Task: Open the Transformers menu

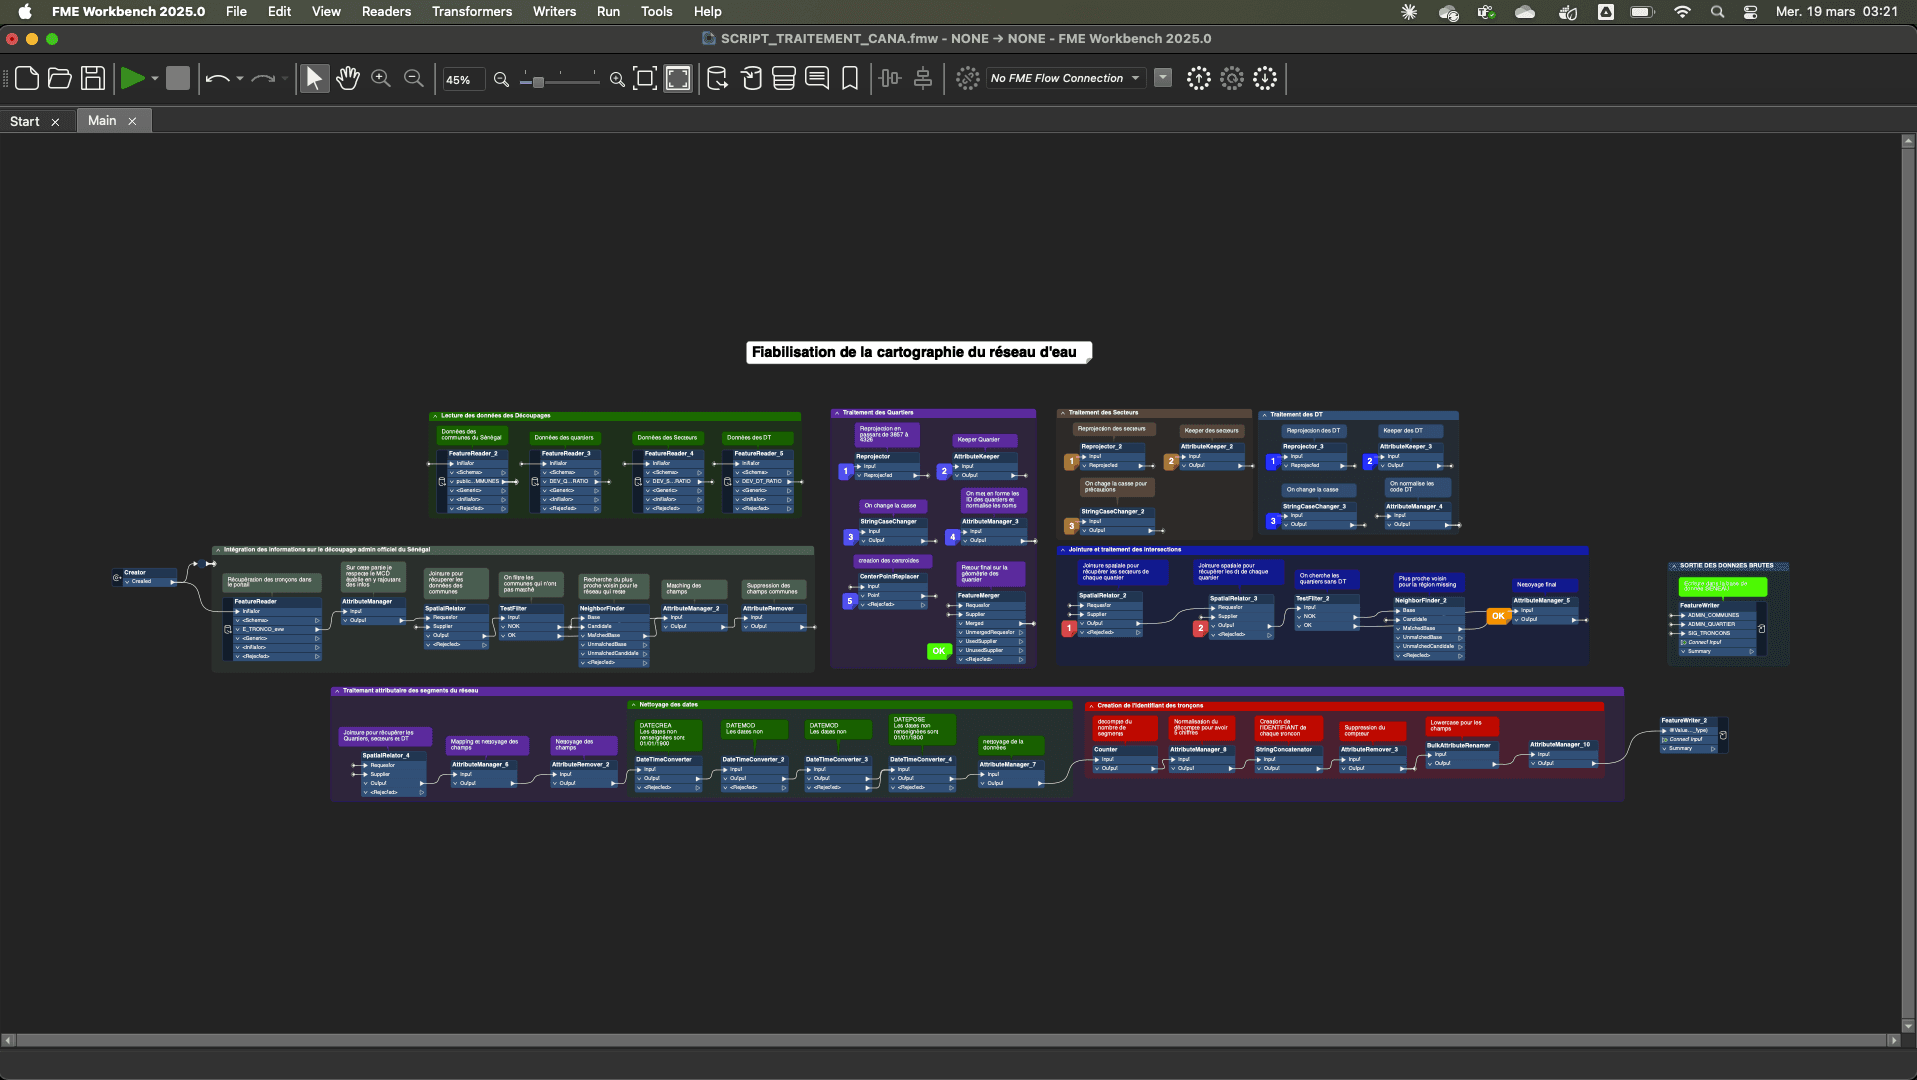Action: click(472, 11)
